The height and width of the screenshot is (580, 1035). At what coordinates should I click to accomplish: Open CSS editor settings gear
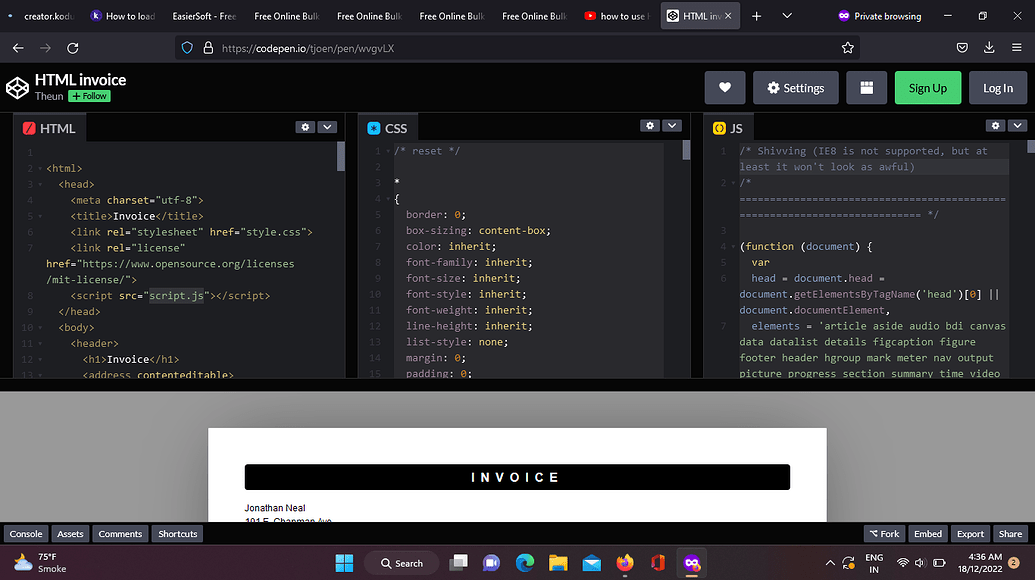(650, 125)
